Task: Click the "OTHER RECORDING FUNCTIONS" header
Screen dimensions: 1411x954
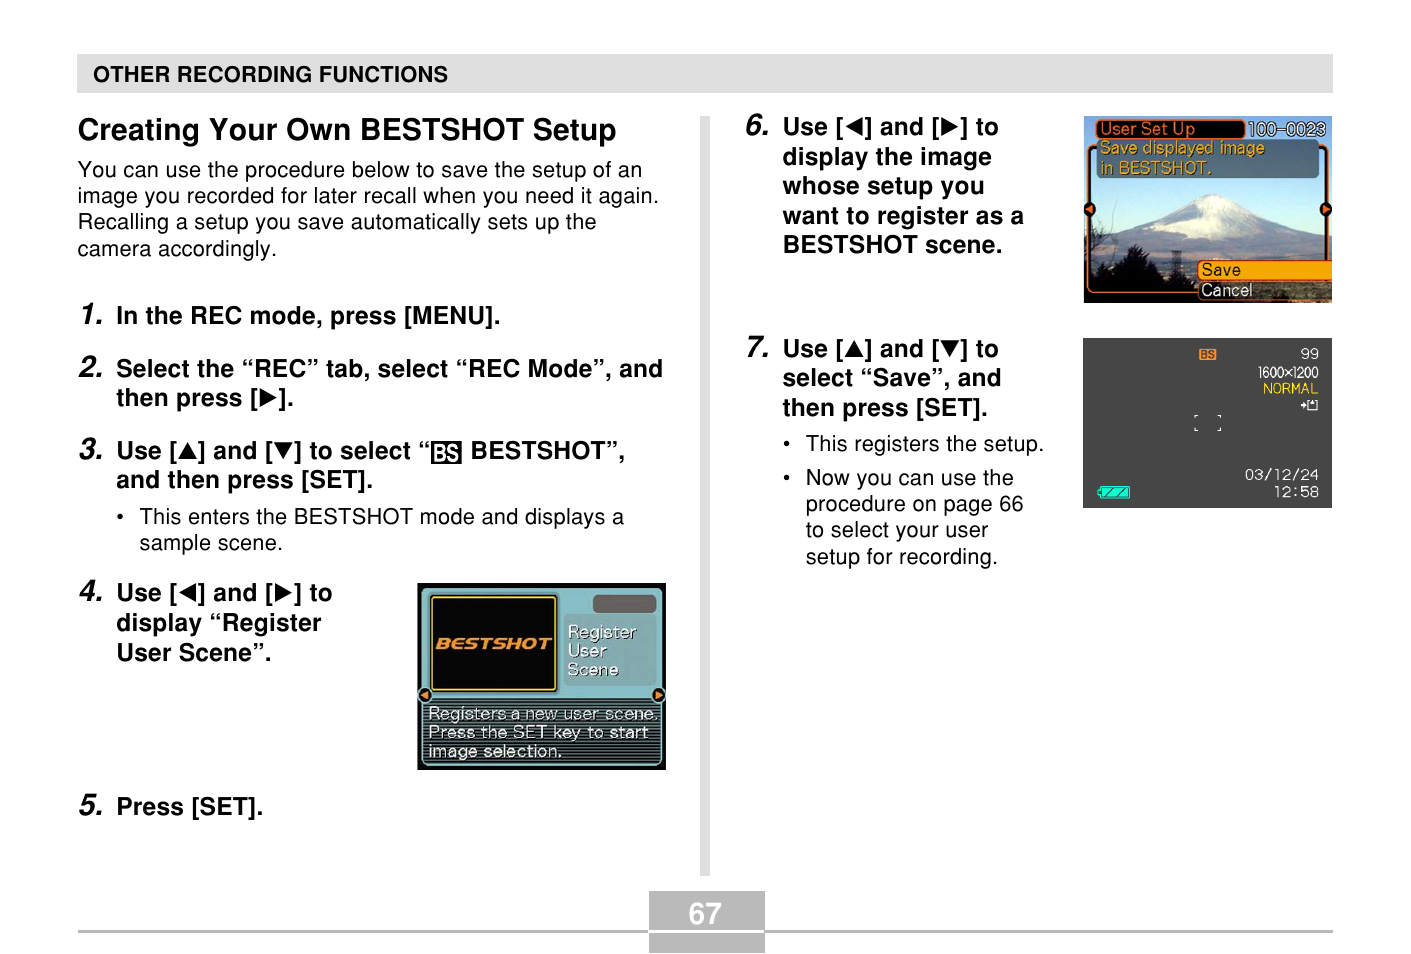Action: [270, 75]
